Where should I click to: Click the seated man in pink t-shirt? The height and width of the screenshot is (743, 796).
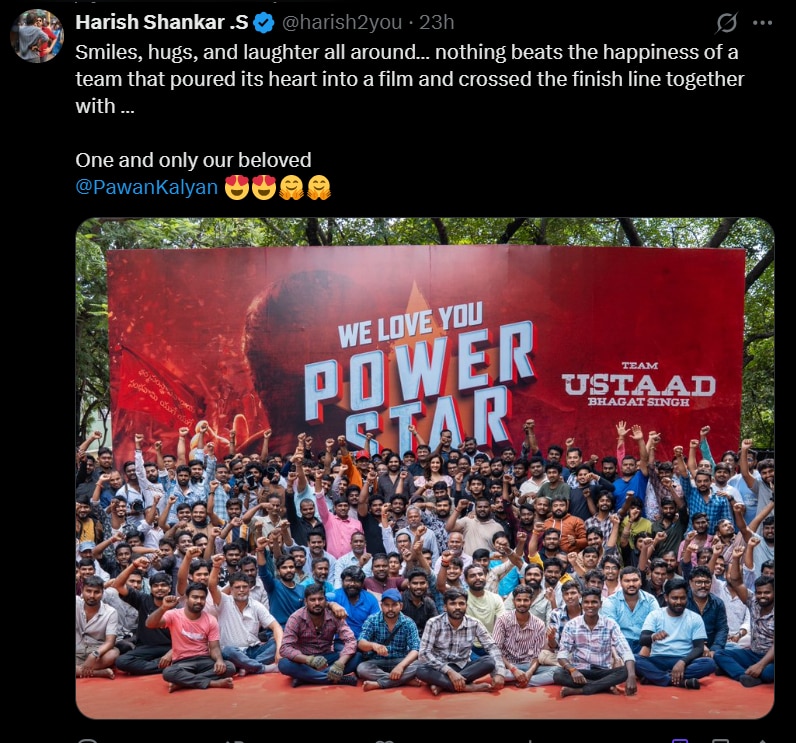(x=190, y=637)
